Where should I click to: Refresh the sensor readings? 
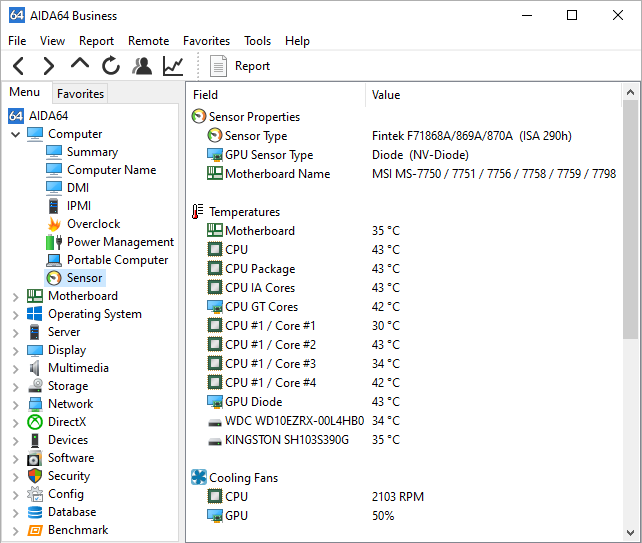(111, 66)
